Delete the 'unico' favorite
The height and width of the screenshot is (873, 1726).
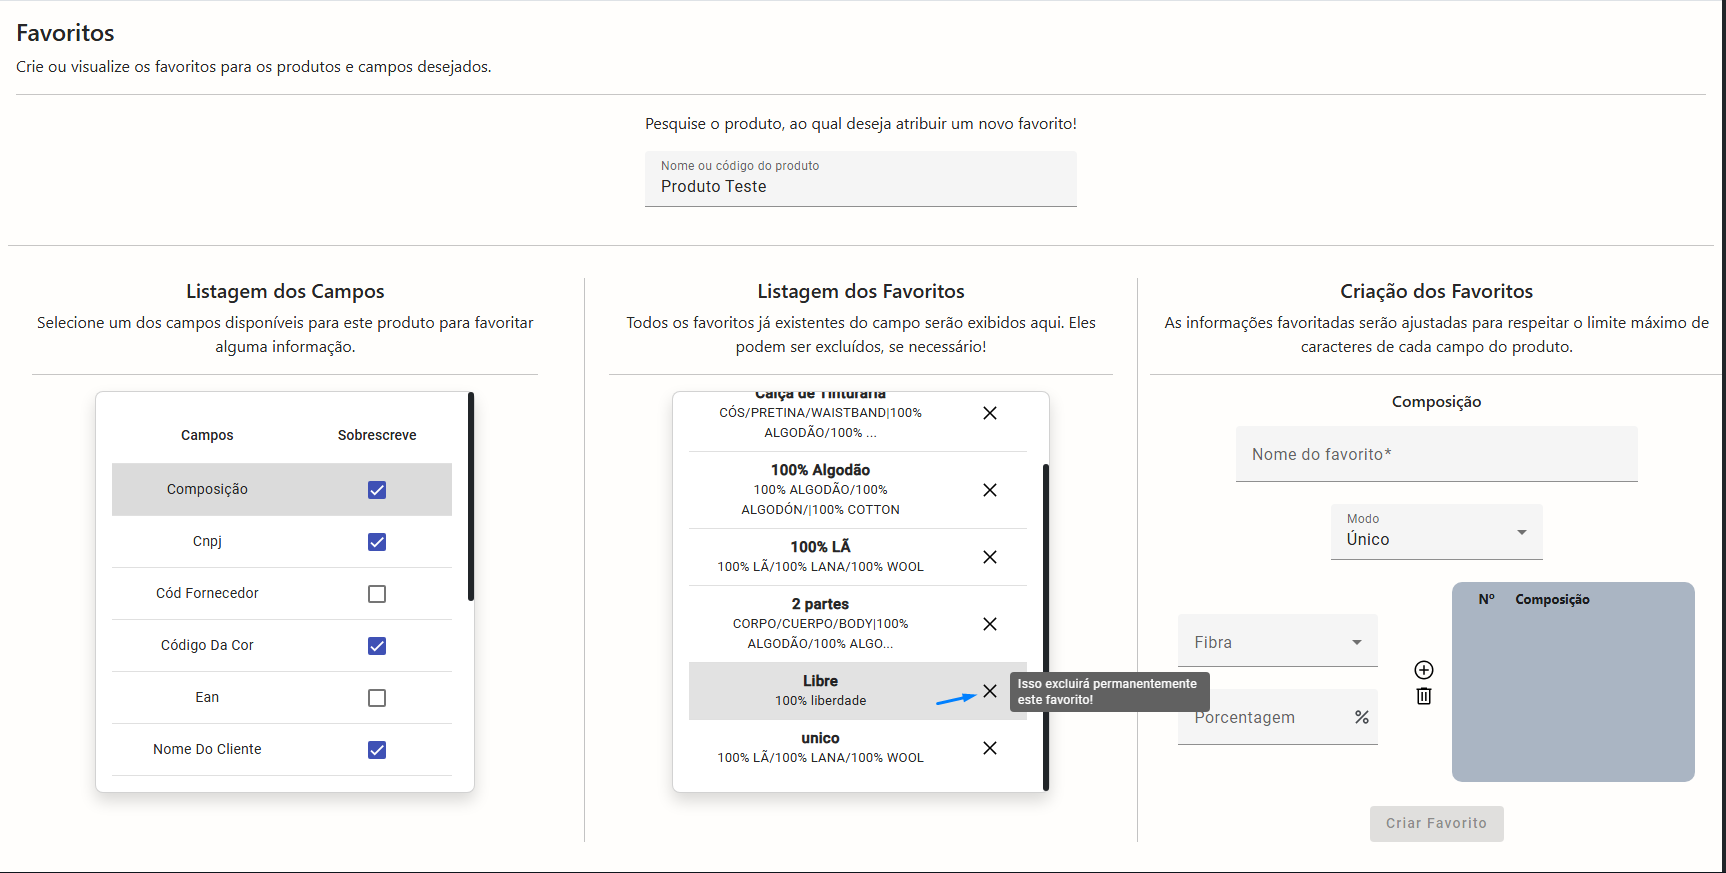(989, 748)
